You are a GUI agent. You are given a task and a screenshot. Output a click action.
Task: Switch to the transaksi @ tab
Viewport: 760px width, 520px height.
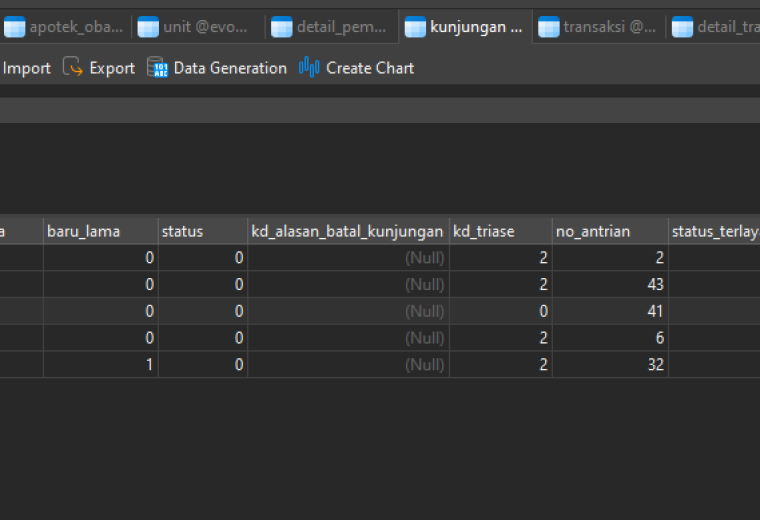coord(599,27)
